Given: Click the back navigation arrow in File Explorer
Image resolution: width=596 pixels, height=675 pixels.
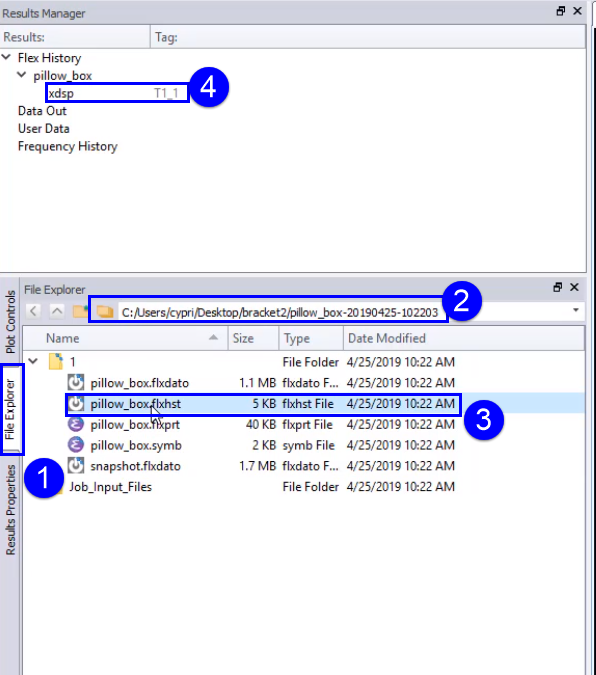Looking at the screenshot, I should 33,311.
